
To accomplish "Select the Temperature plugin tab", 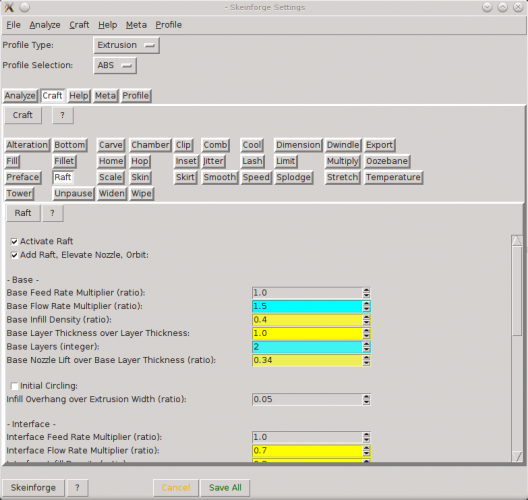I will [x=394, y=177].
